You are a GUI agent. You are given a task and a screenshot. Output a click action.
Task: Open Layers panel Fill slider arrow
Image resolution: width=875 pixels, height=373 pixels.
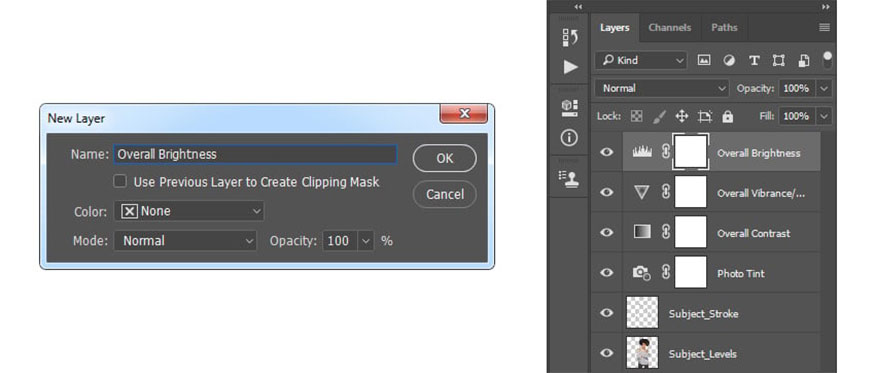[824, 116]
